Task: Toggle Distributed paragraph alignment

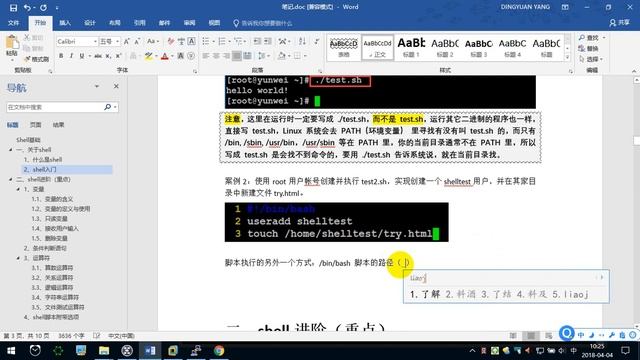Action: [x=247, y=56]
